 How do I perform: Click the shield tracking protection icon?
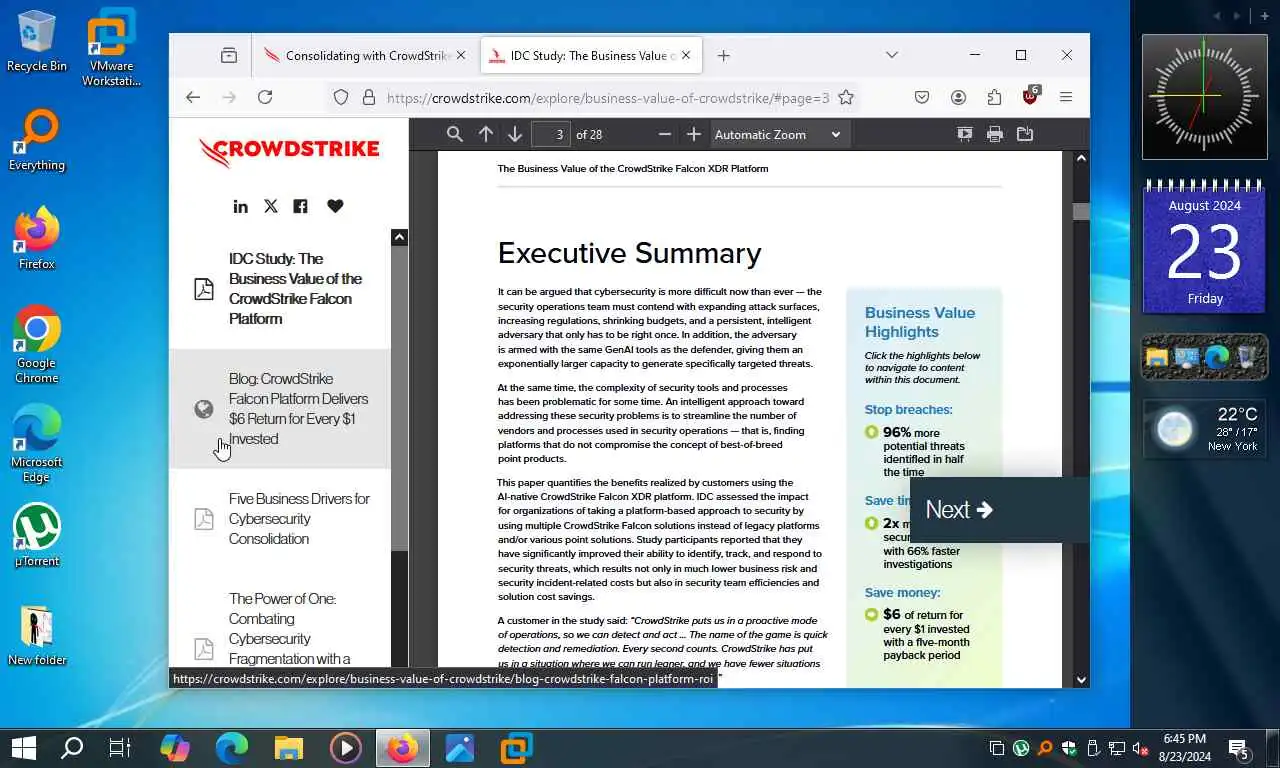coord(341,97)
